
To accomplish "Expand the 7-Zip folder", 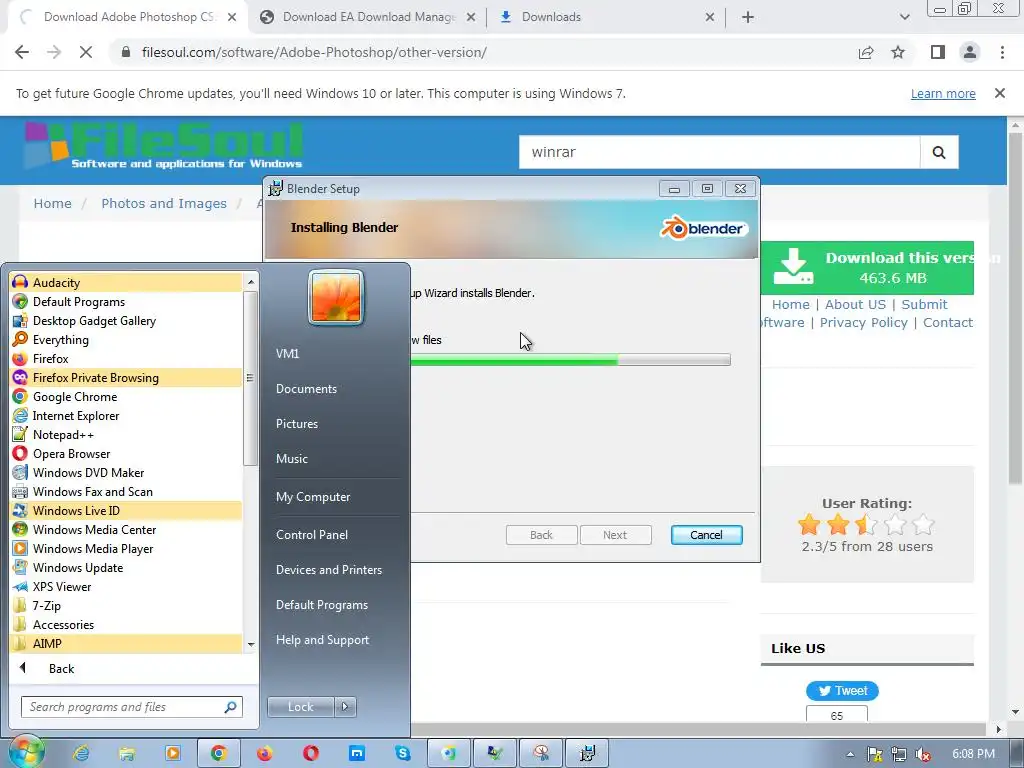I will (126, 605).
